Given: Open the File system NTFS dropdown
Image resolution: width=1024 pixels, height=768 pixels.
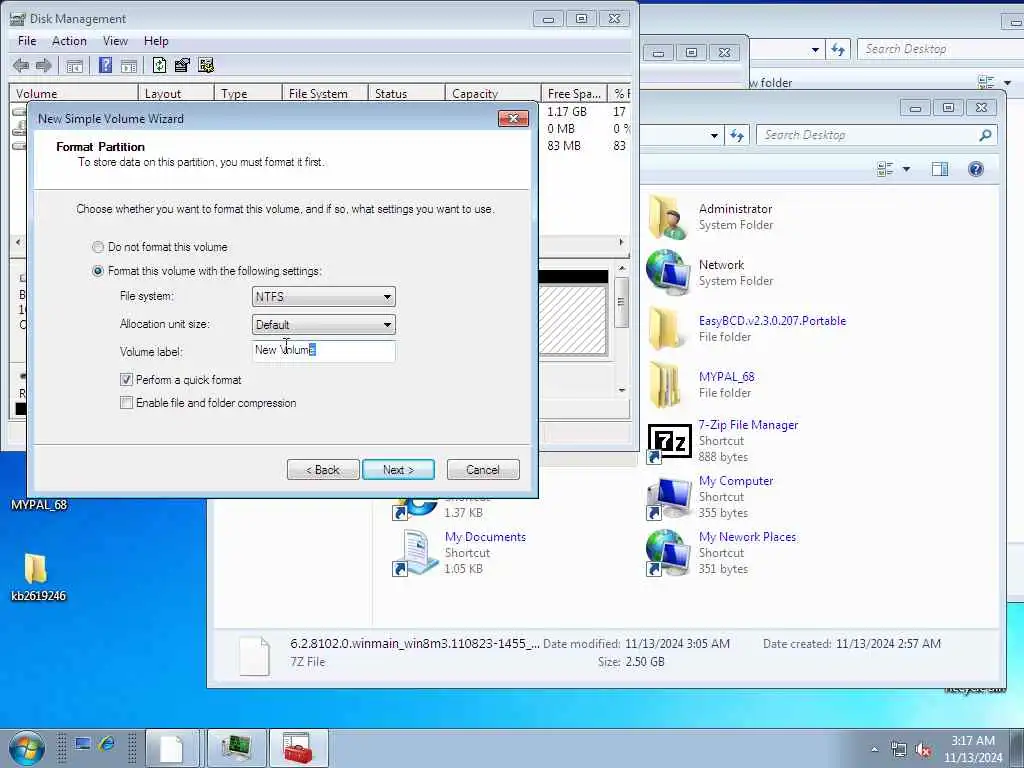Looking at the screenshot, I should (x=324, y=297).
